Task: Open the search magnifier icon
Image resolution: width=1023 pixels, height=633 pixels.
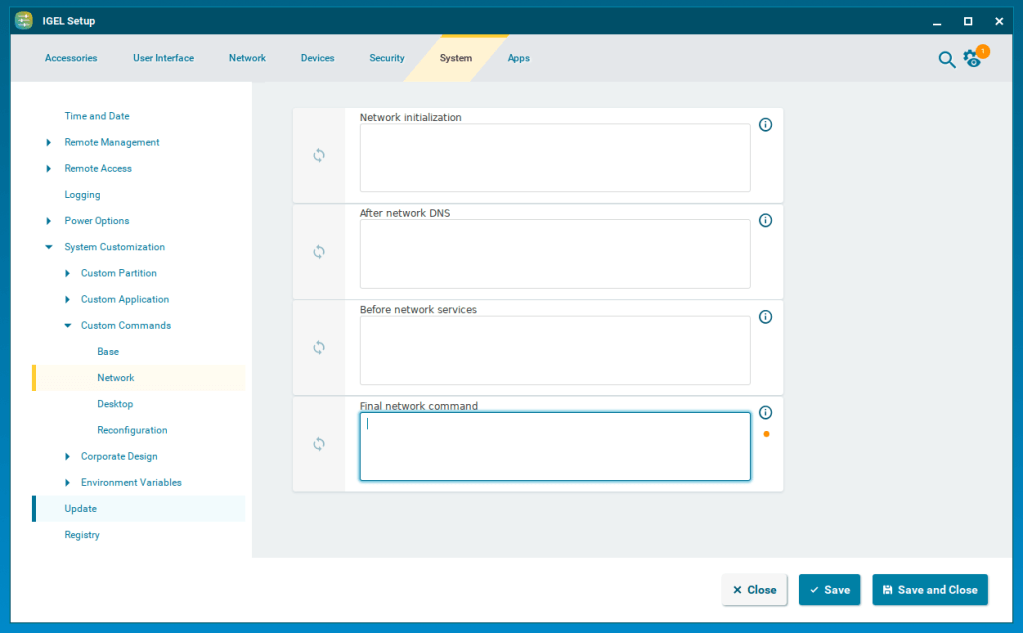Action: pos(946,59)
